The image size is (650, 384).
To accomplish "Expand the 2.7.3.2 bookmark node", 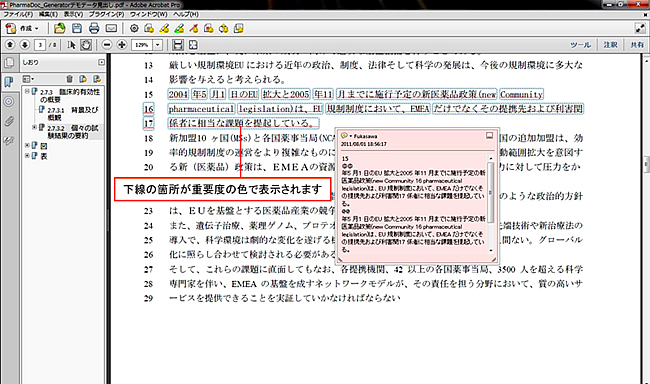I will coord(34,127).
